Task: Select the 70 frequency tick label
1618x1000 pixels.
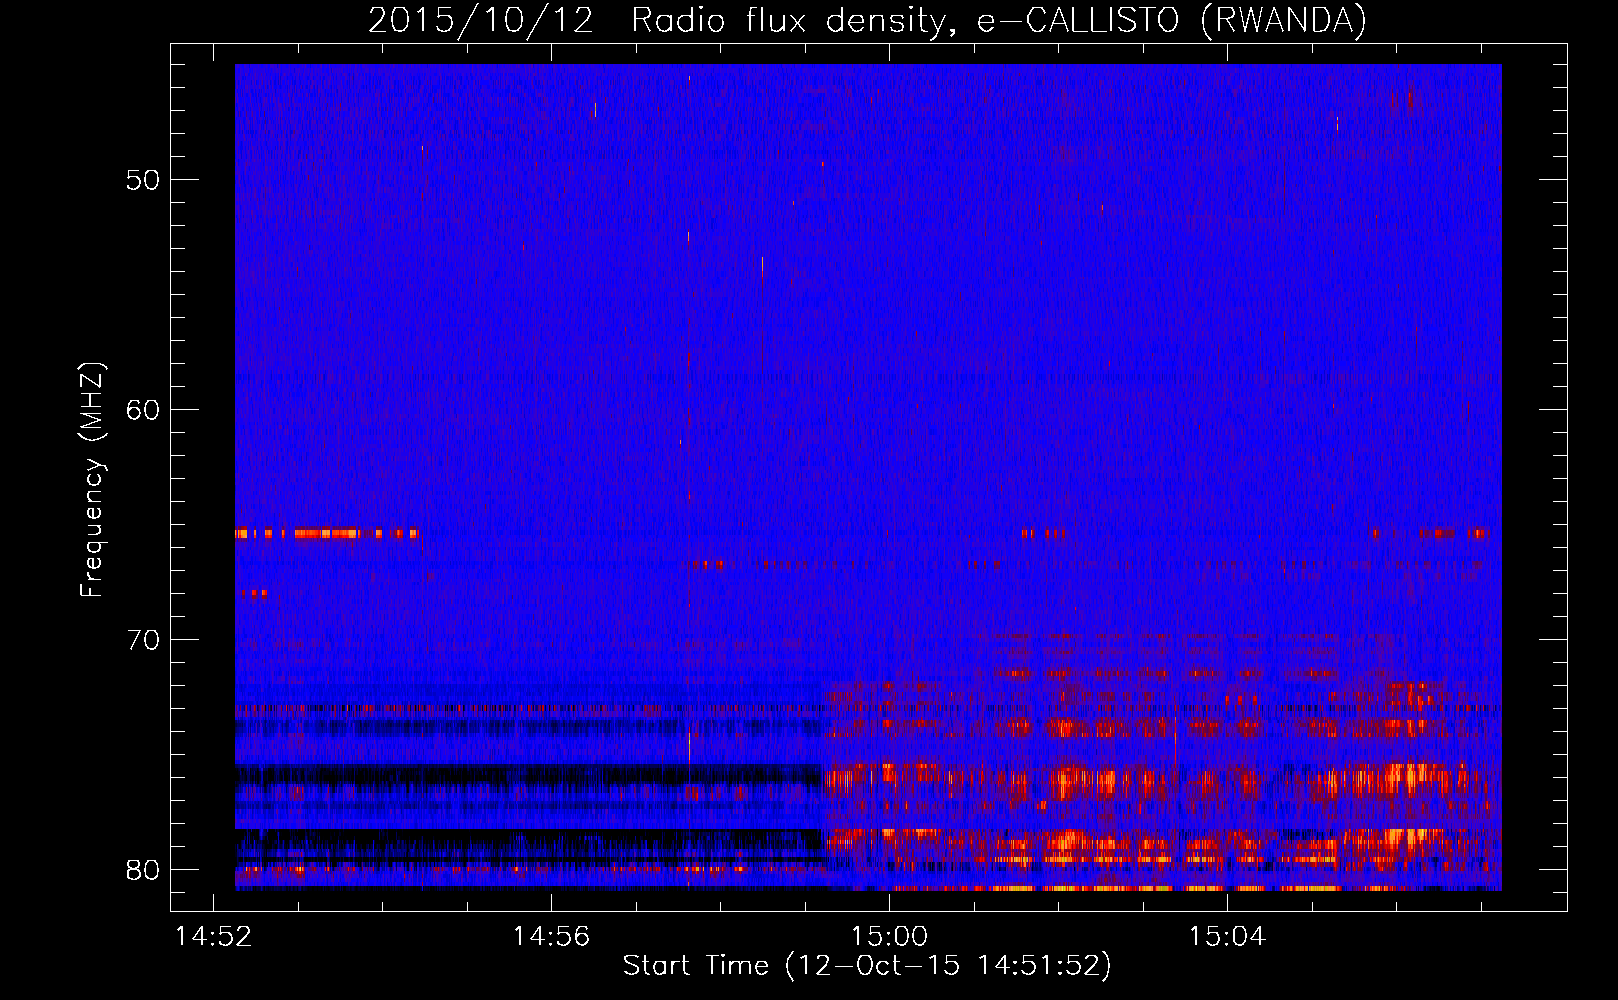Action: click(x=144, y=640)
